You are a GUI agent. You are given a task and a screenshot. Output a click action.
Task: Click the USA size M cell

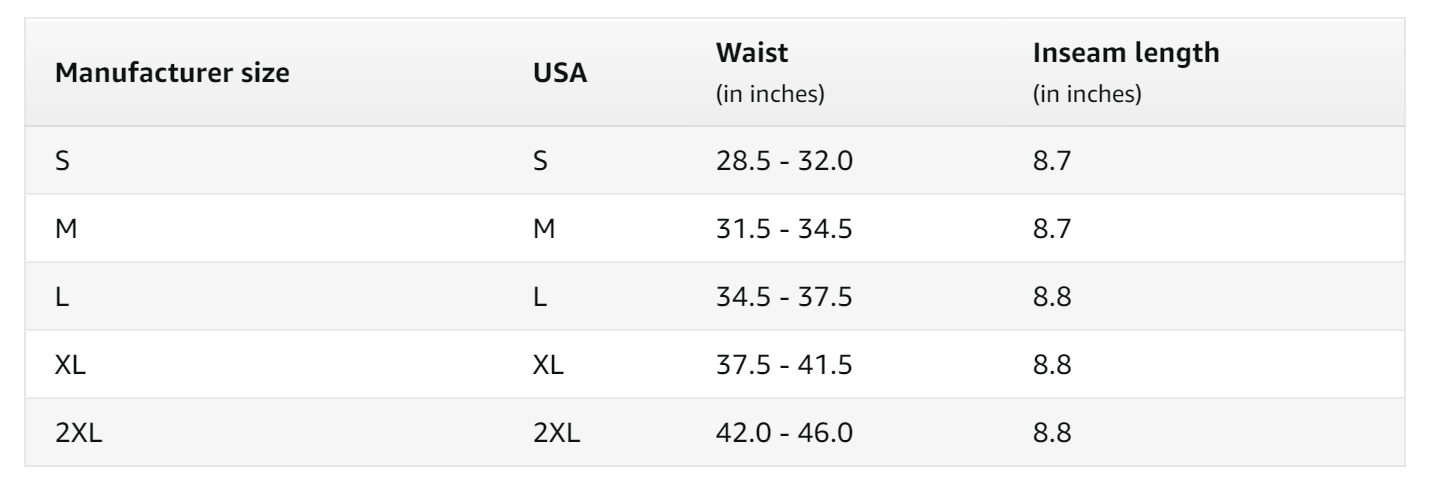(545, 229)
